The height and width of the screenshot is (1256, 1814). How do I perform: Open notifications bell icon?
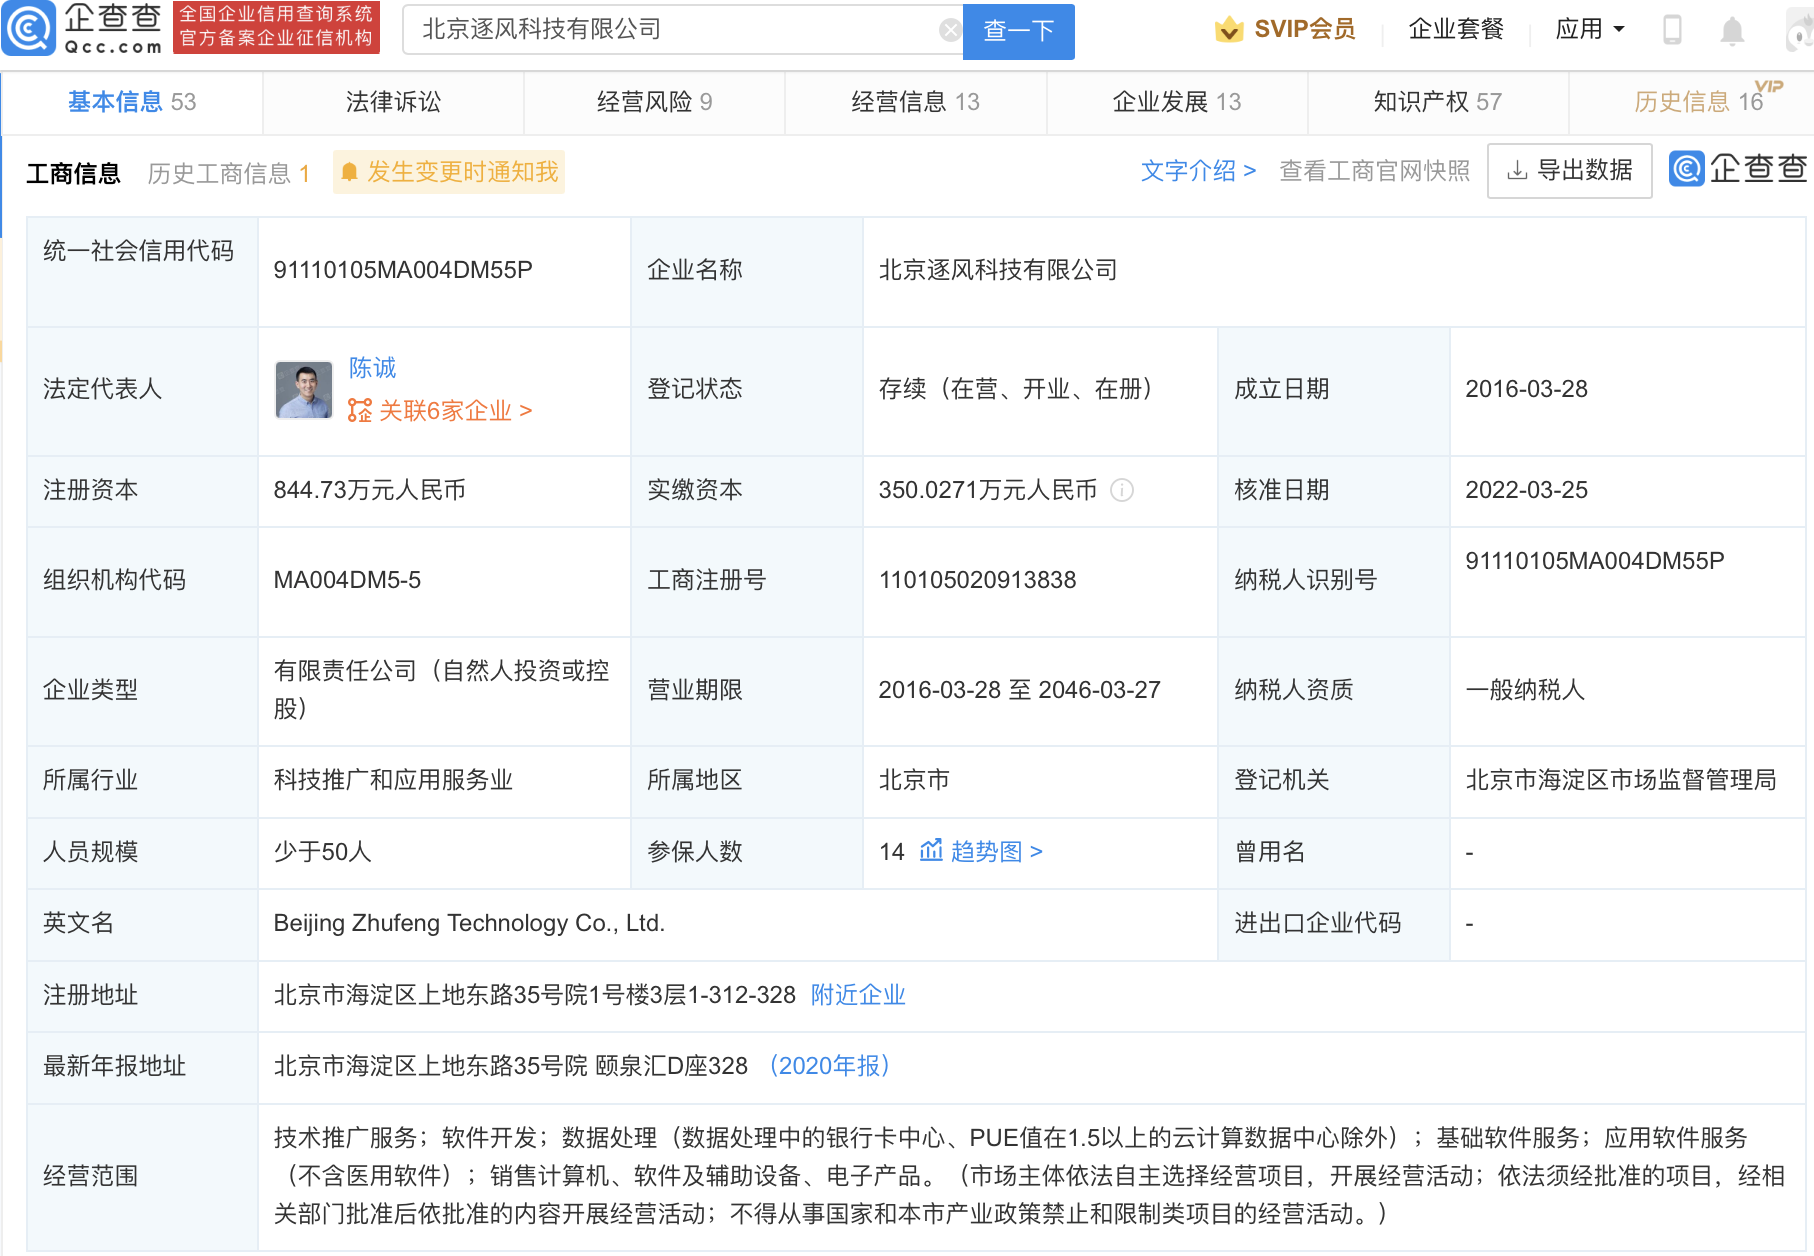click(1732, 32)
